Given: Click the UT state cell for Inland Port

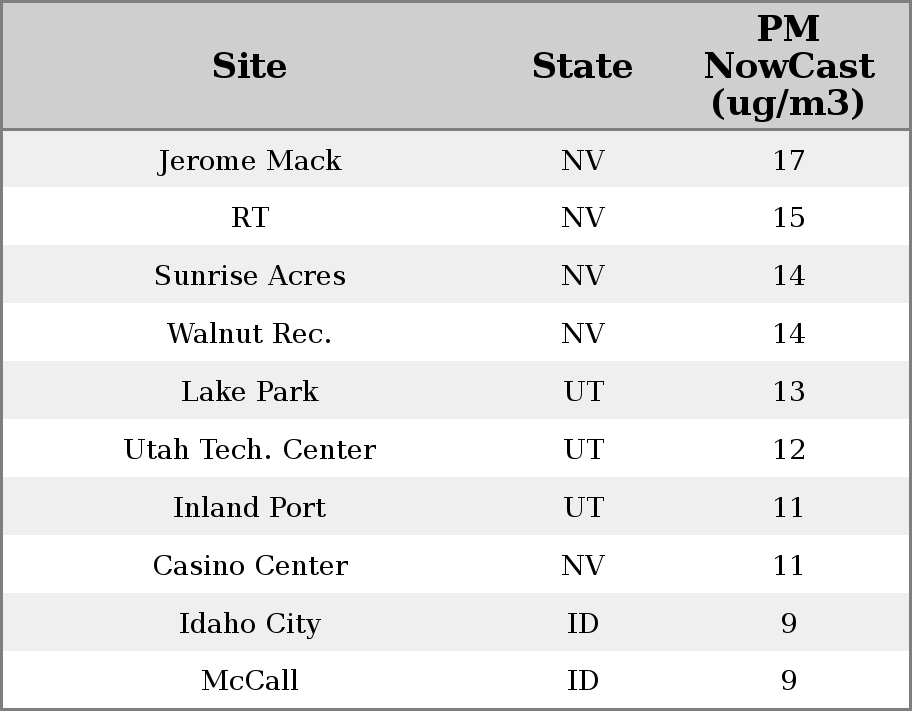Looking at the screenshot, I should point(582,508).
